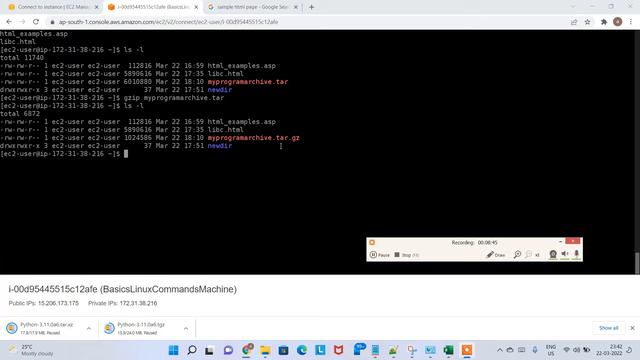Select the i-00d95445515c12afe terminal tab
640x360 pixels.
point(153,7)
